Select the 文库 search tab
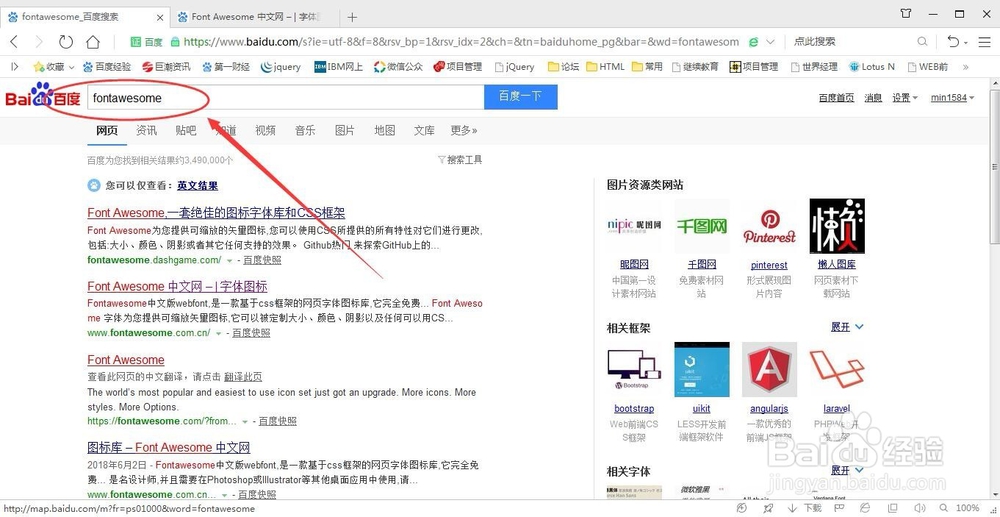Screen dimensions: 1000x517 424,130
